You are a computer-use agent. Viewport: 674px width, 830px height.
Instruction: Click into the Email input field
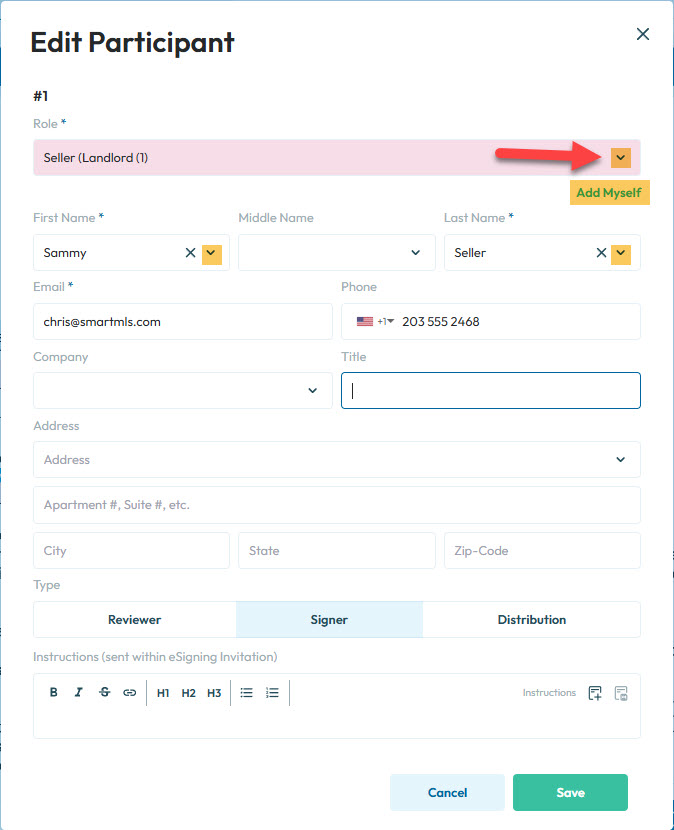183,322
